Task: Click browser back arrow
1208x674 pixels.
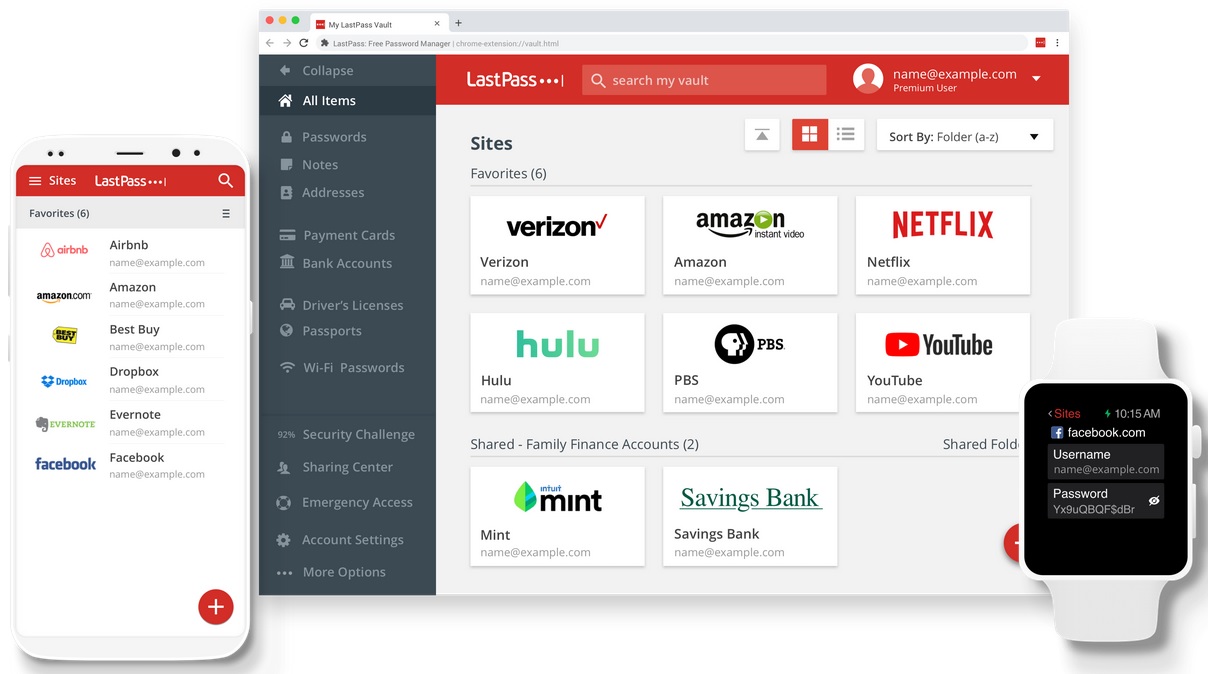Action: [270, 43]
